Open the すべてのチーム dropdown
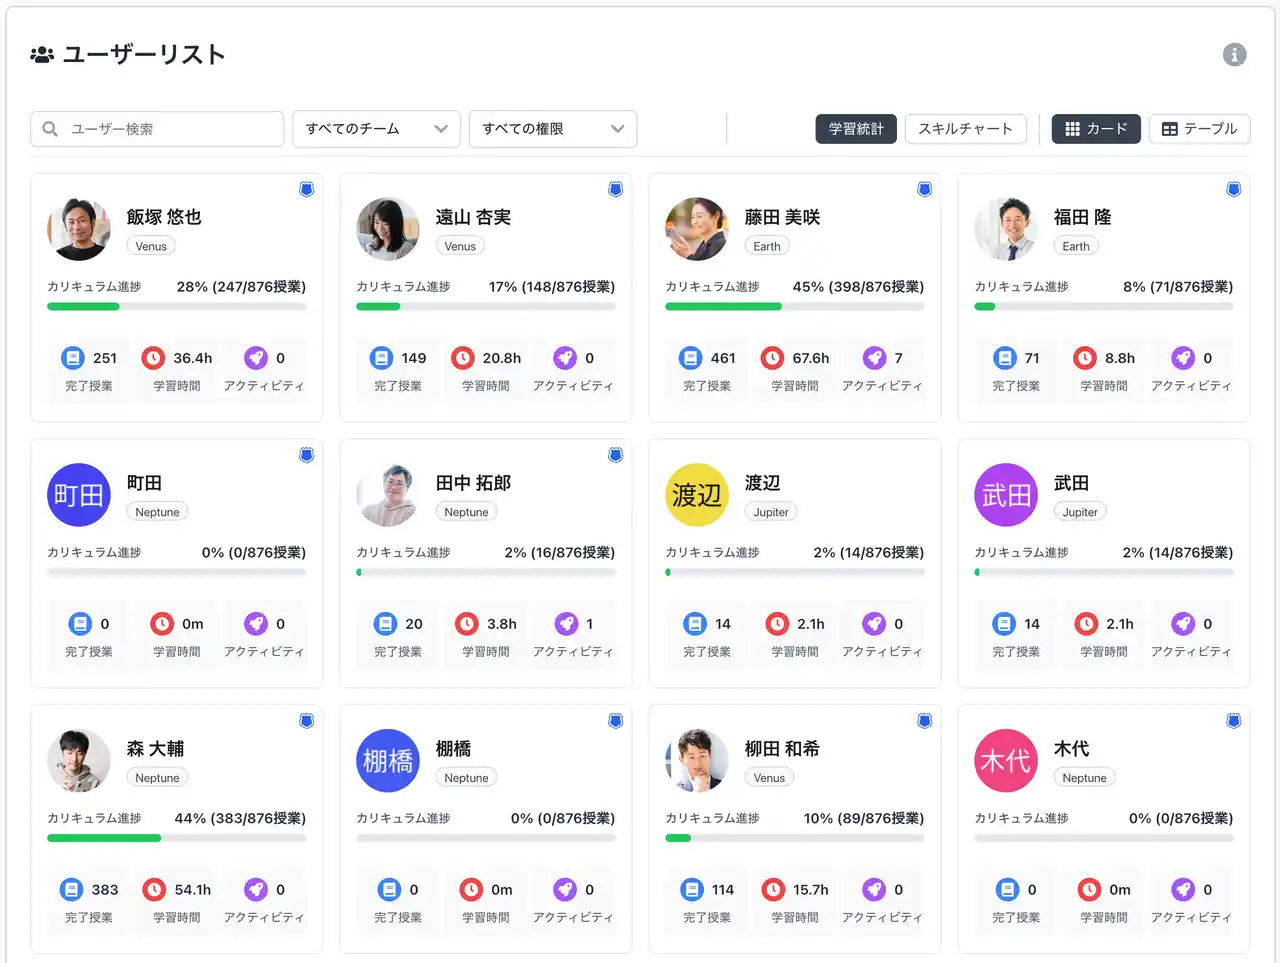The image size is (1280, 963). [x=376, y=129]
